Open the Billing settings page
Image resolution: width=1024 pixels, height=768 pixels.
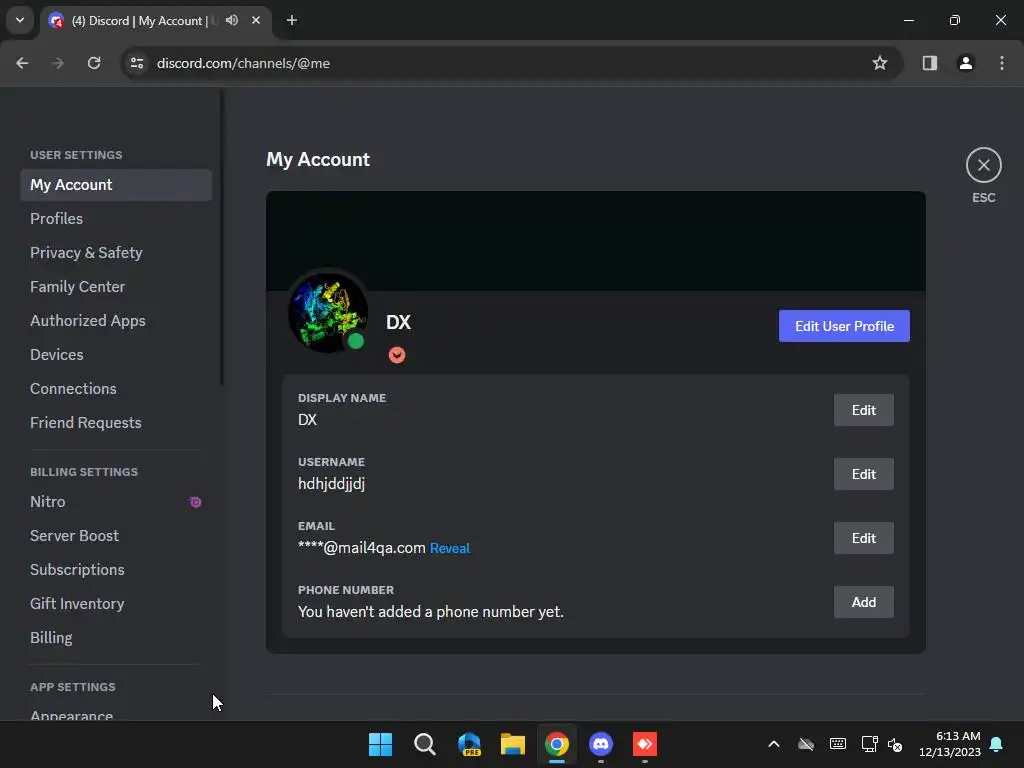click(x=116, y=637)
